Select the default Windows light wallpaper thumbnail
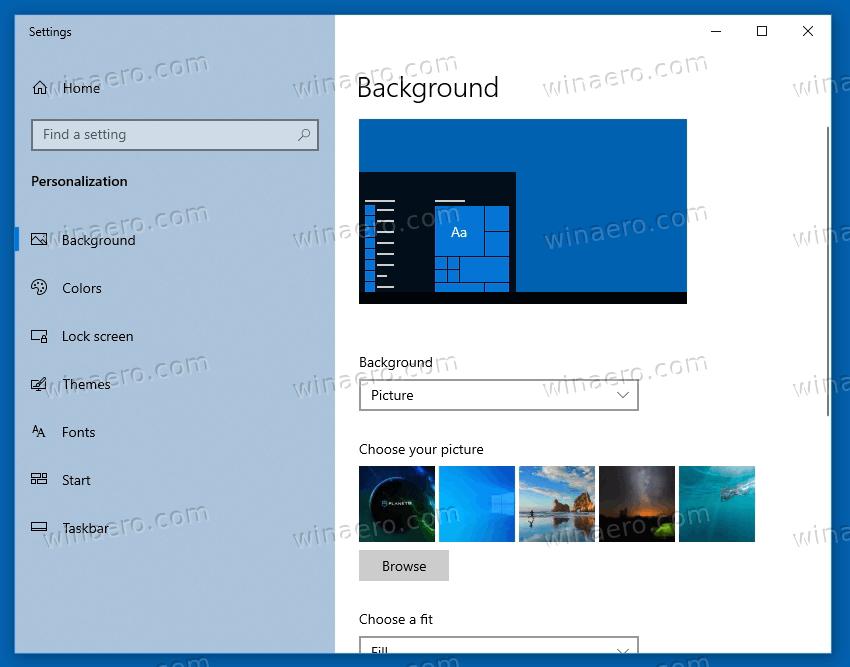This screenshot has height=667, width=850. 477,503
